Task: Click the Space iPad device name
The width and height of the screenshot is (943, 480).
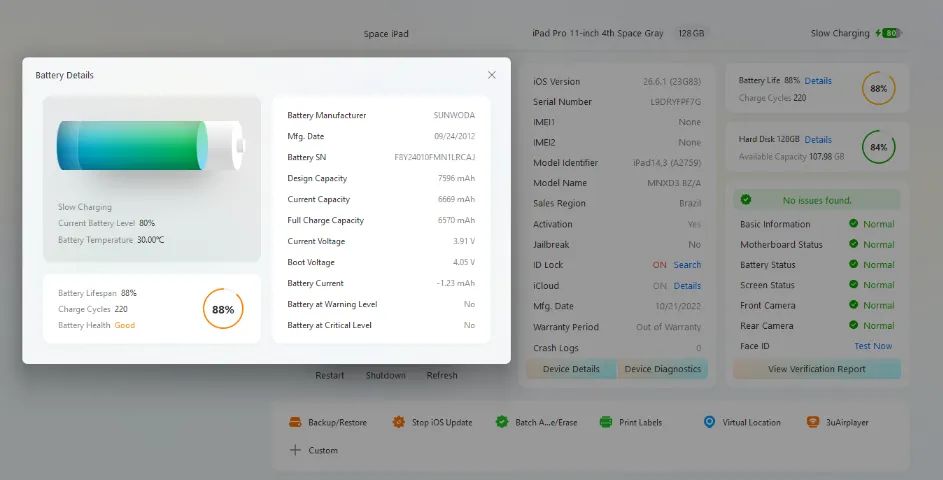Action: 386,34
